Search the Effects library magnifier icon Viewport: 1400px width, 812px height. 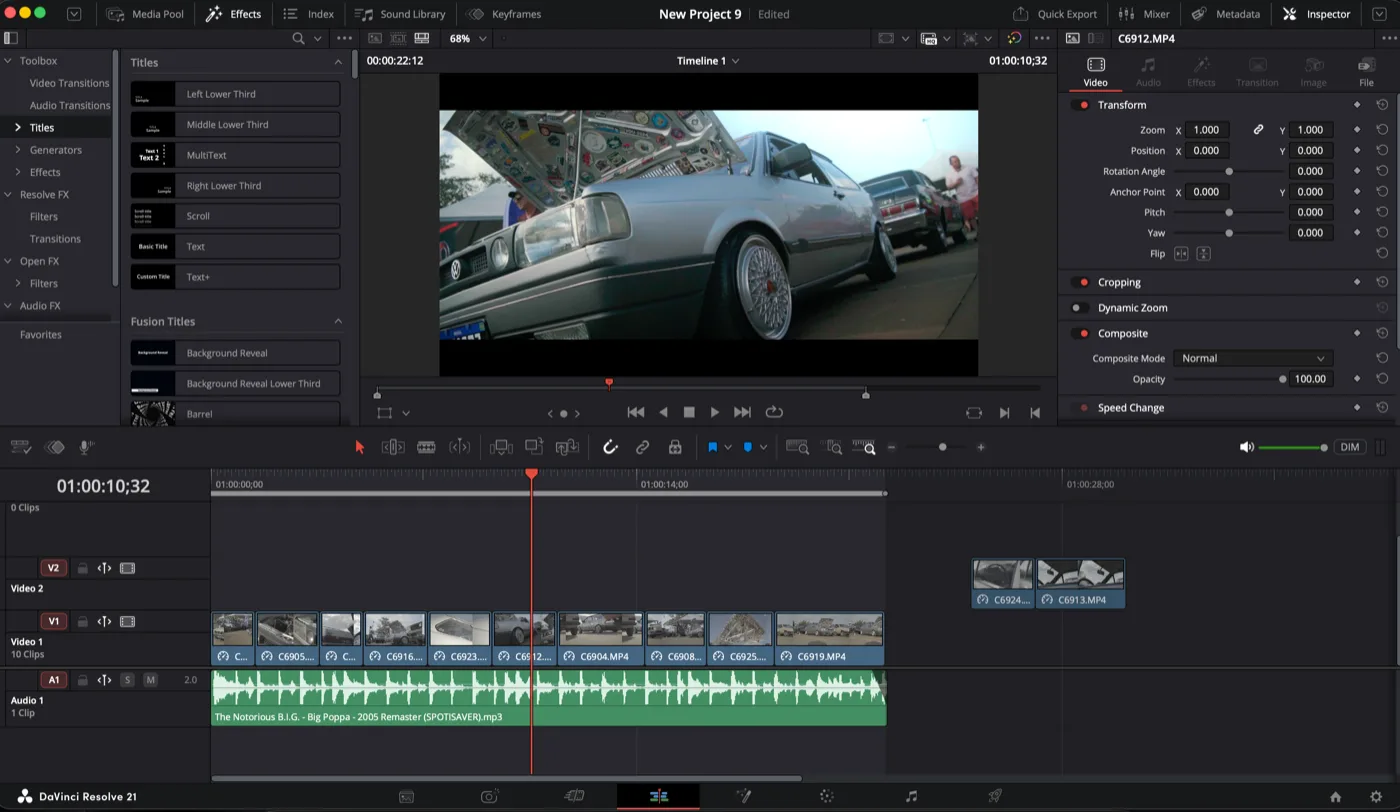point(298,38)
